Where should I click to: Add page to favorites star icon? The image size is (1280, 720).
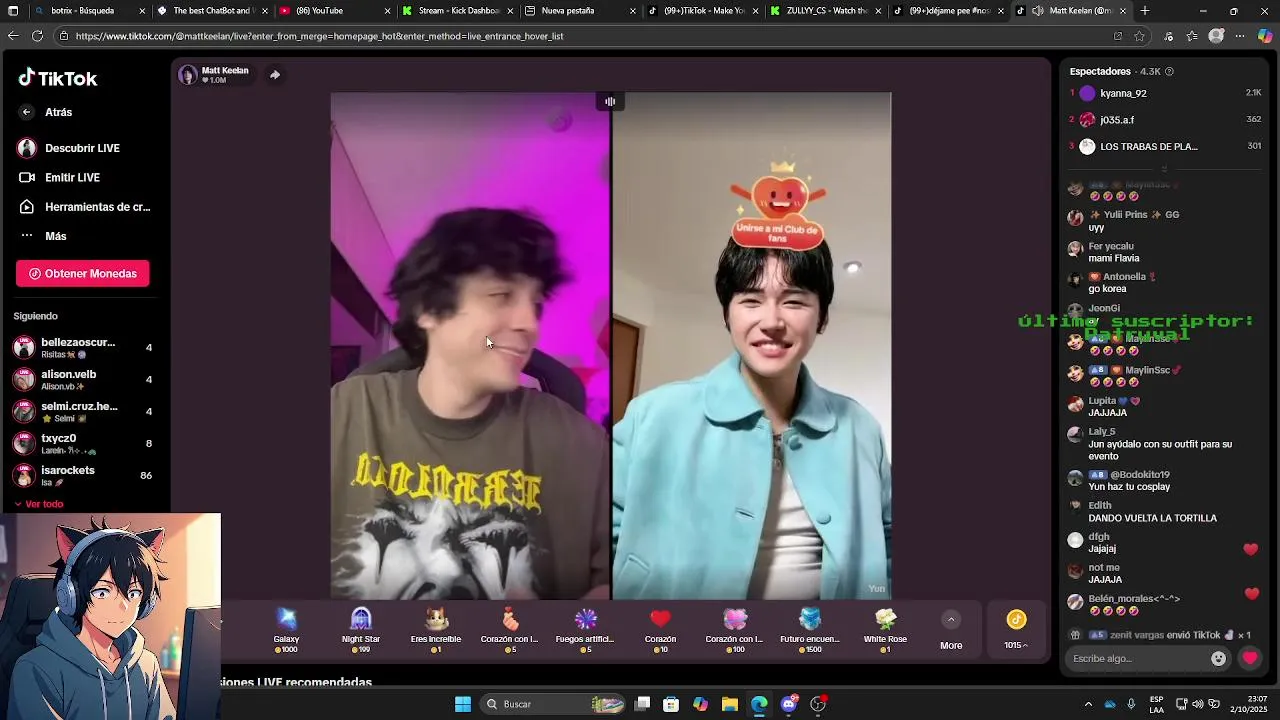[x=1139, y=36]
